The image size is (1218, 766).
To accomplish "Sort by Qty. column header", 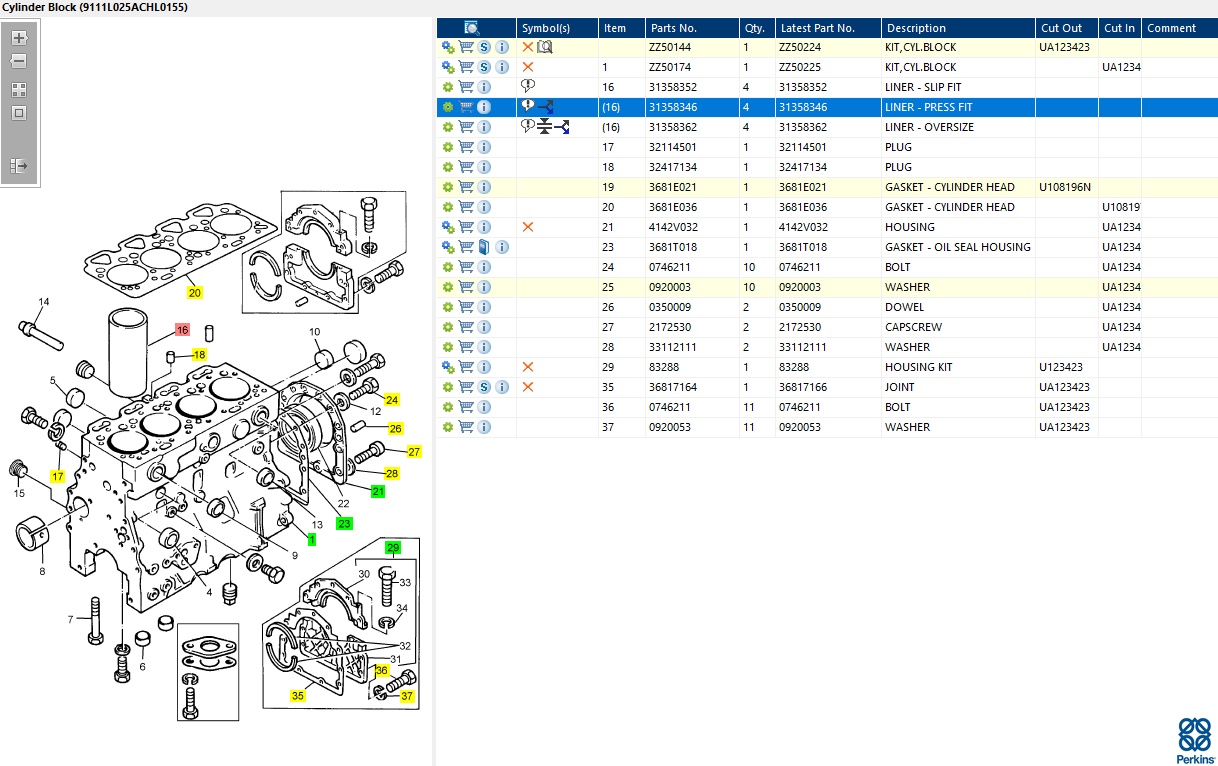I will coord(756,28).
